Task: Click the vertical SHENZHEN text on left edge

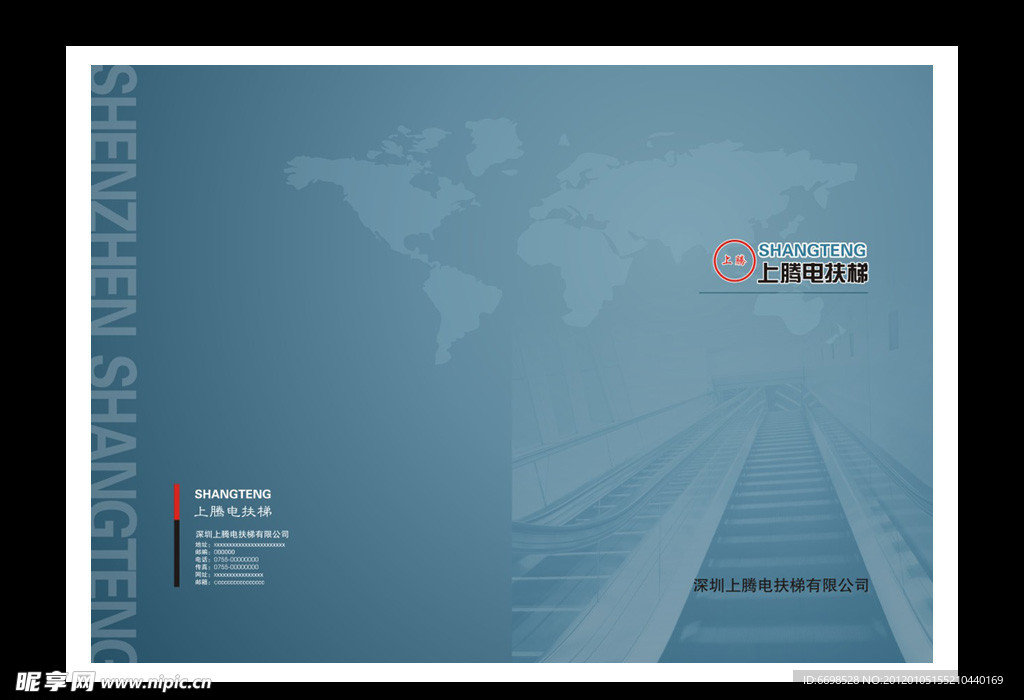Action: click(x=113, y=200)
